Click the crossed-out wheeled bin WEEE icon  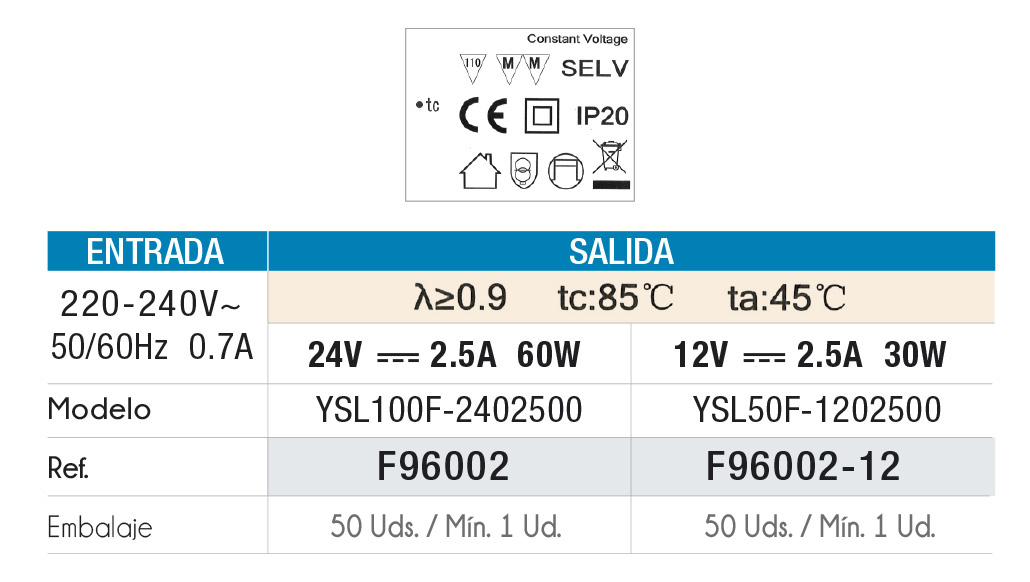coord(611,164)
